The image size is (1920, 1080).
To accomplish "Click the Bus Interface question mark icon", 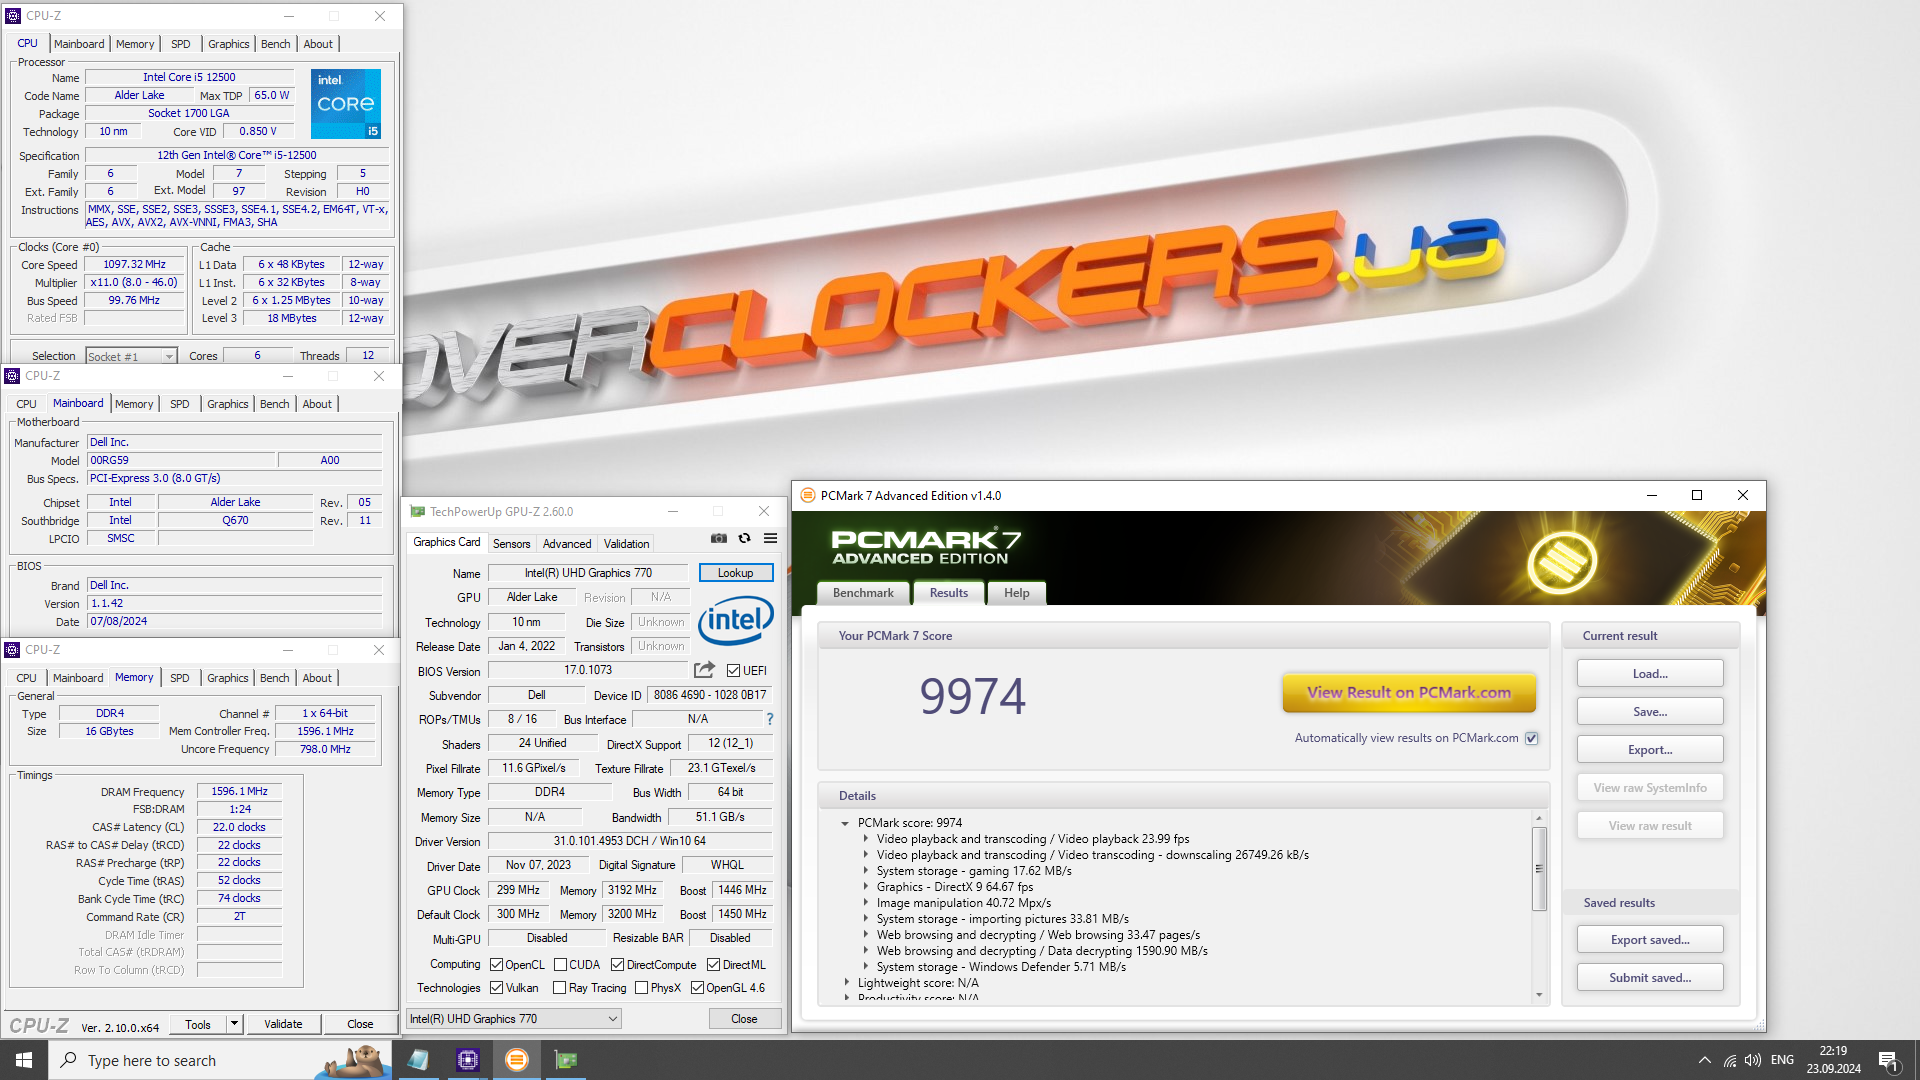I will pyautogui.click(x=770, y=719).
